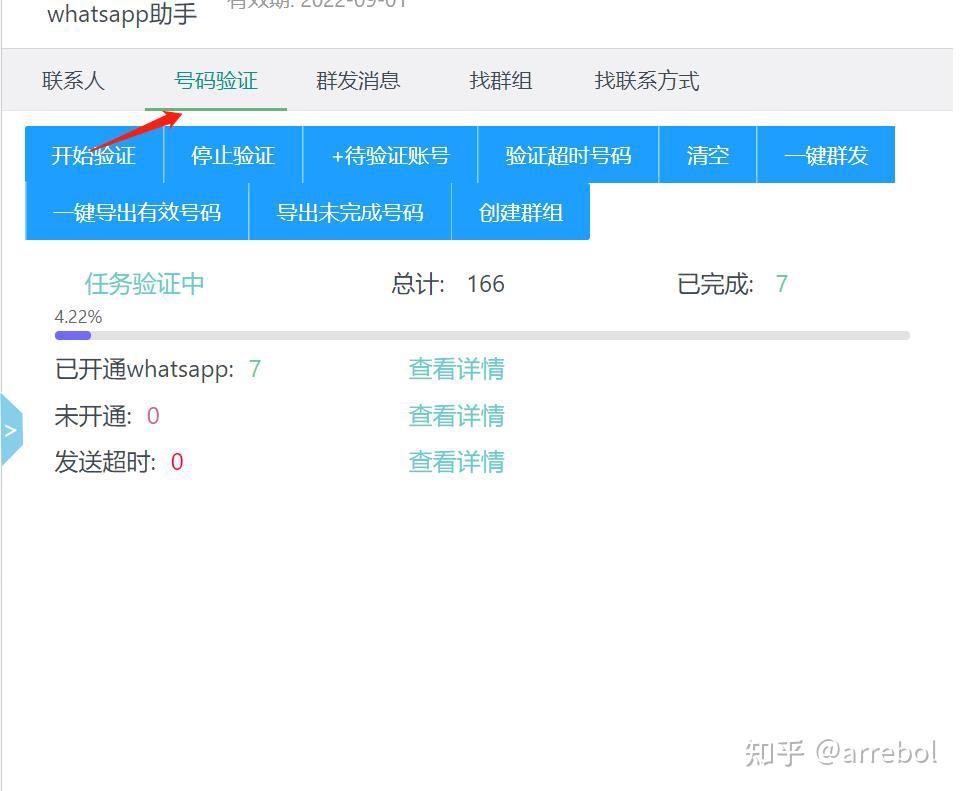The height and width of the screenshot is (791, 962).
Task: View details for 发送超时 row
Action: (x=456, y=461)
